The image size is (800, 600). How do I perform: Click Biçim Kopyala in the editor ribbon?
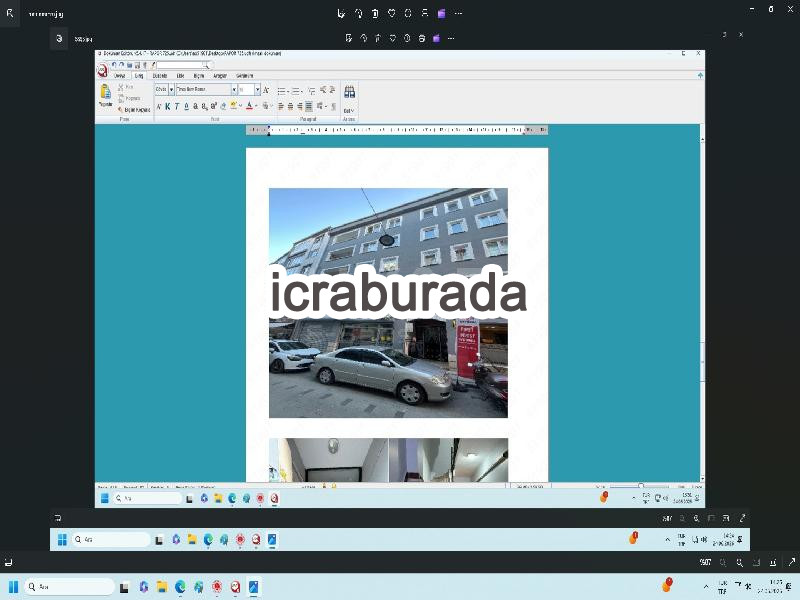[134, 110]
